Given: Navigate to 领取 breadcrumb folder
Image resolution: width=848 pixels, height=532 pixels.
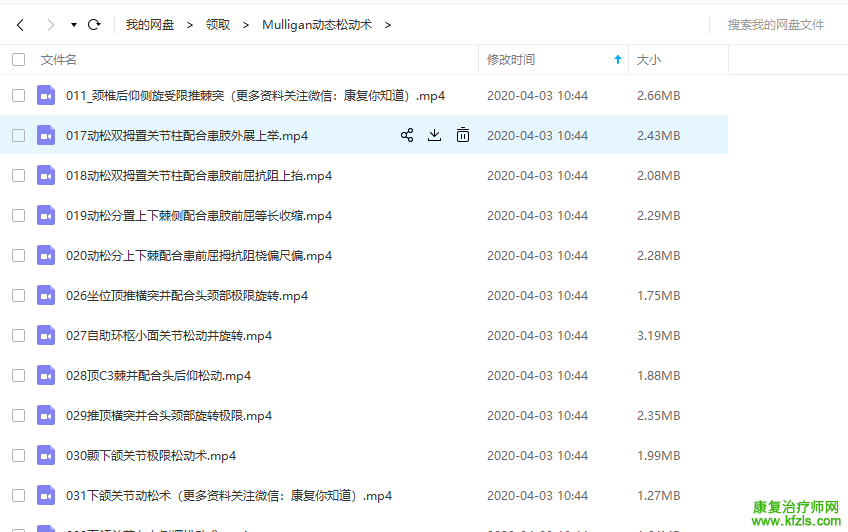Looking at the screenshot, I should point(217,24).
